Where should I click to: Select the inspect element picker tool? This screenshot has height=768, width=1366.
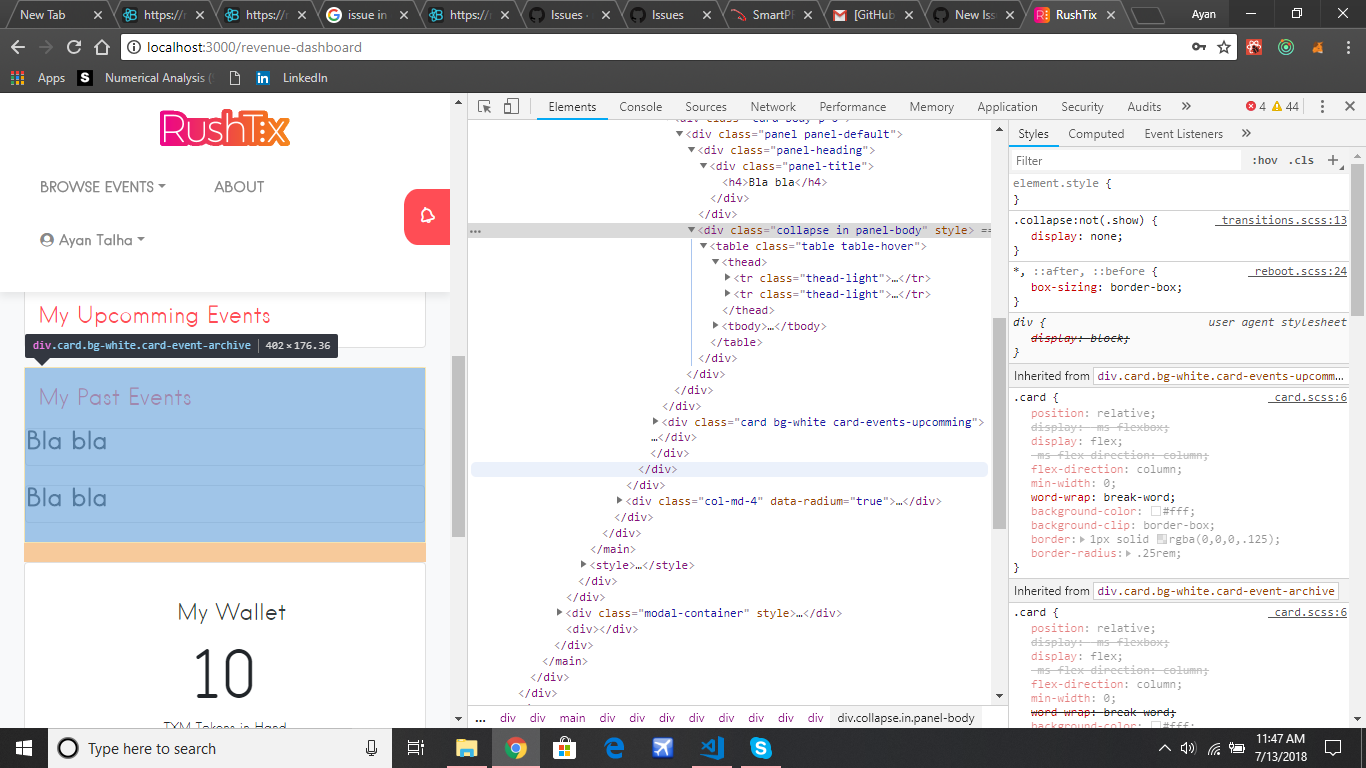coord(484,106)
